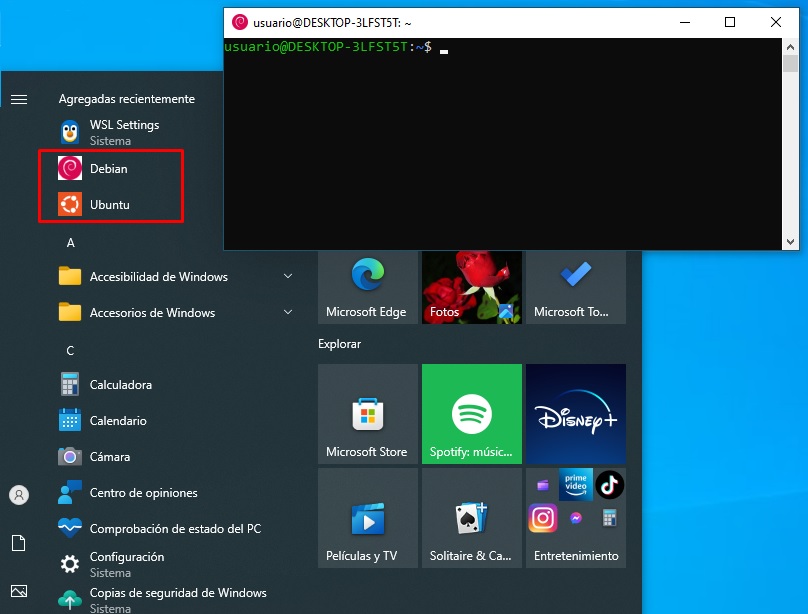Click the TikTok icon in Entretenimiento folder
Image resolution: width=808 pixels, height=614 pixels.
pos(610,484)
